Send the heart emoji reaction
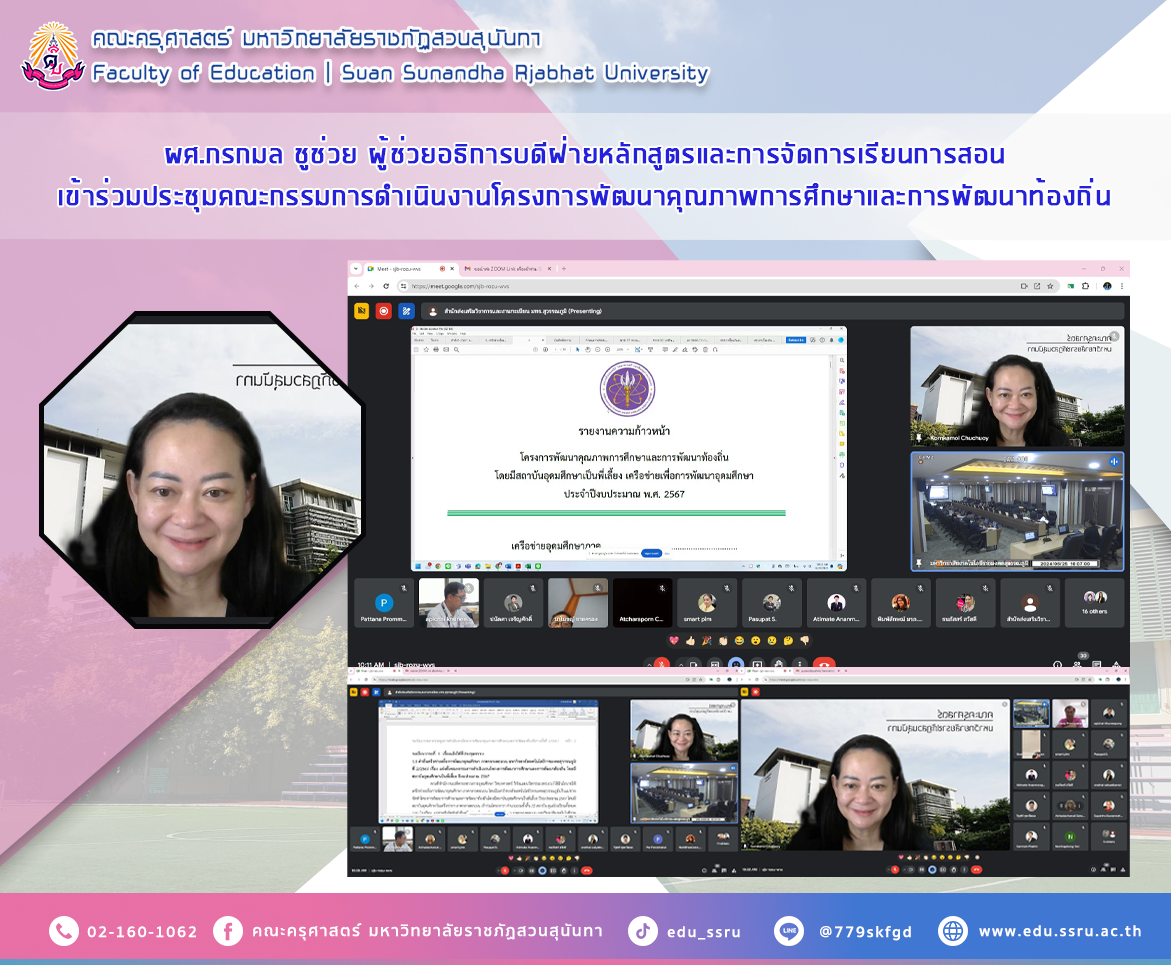Screen dimensions: 1171x965 click(x=674, y=640)
